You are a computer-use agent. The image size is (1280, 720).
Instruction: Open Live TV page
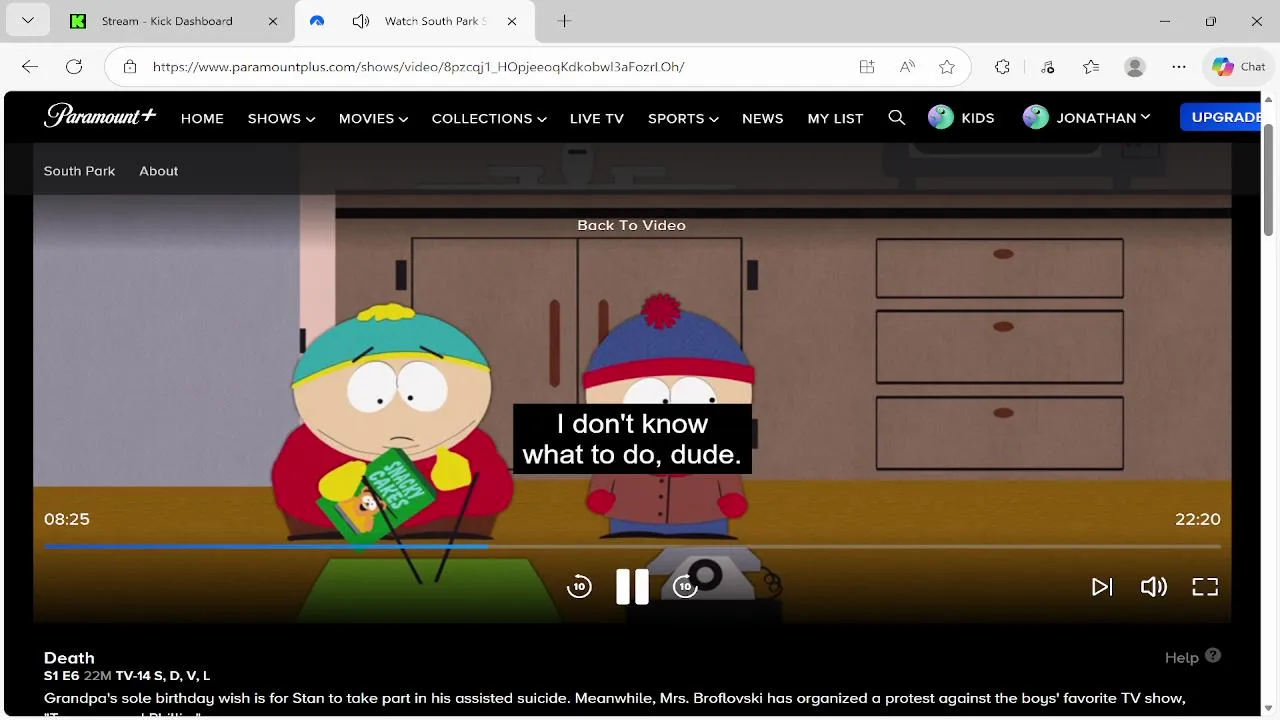click(597, 118)
